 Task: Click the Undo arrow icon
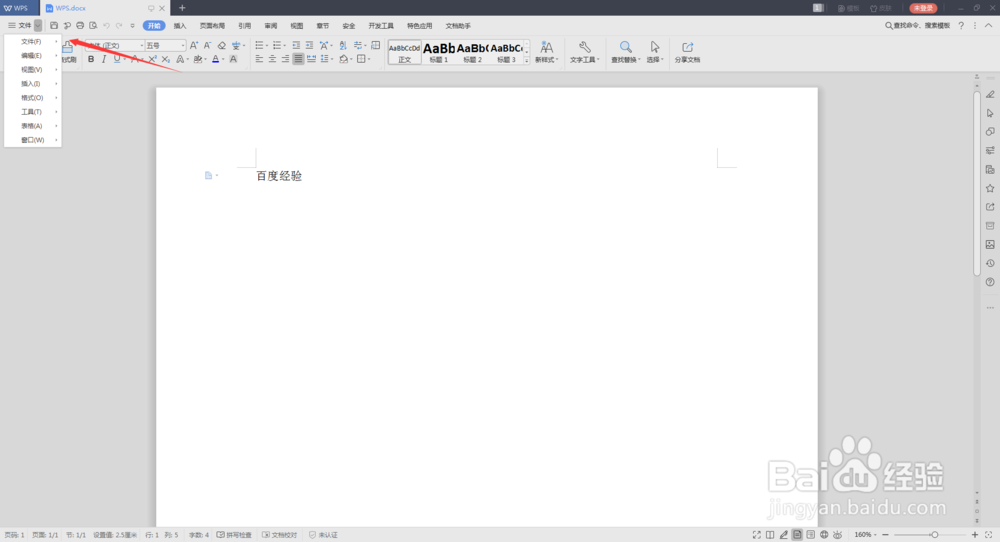tap(107, 26)
